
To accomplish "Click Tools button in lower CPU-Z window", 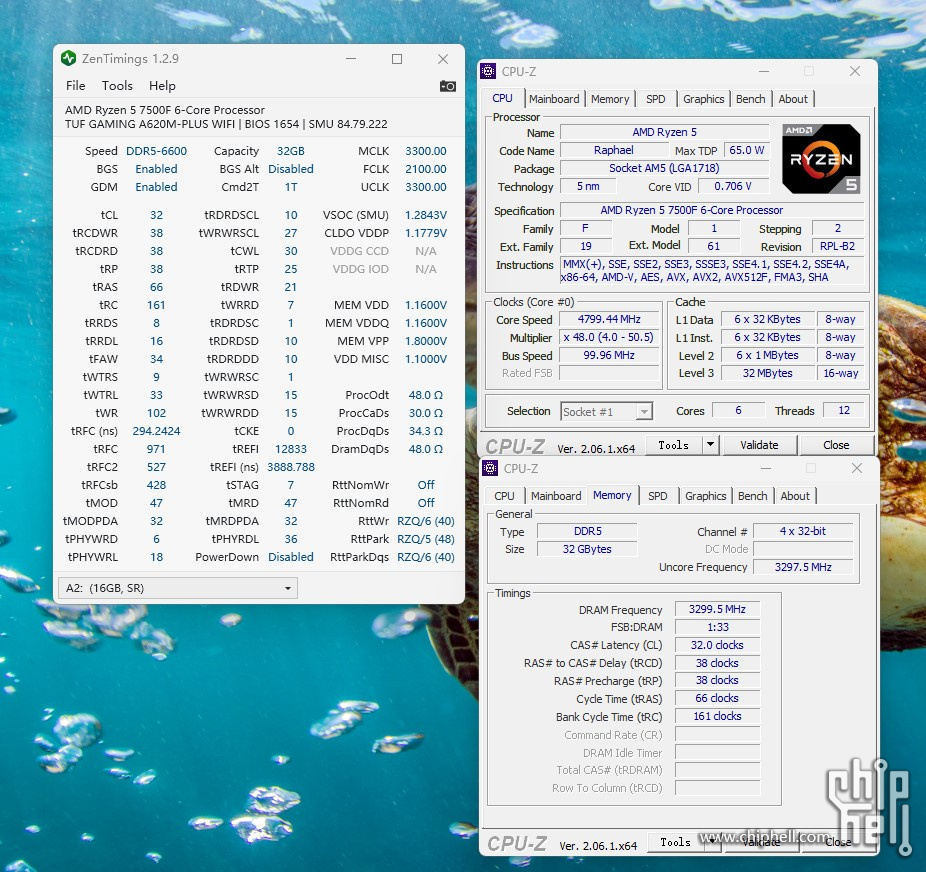I will click(x=675, y=842).
